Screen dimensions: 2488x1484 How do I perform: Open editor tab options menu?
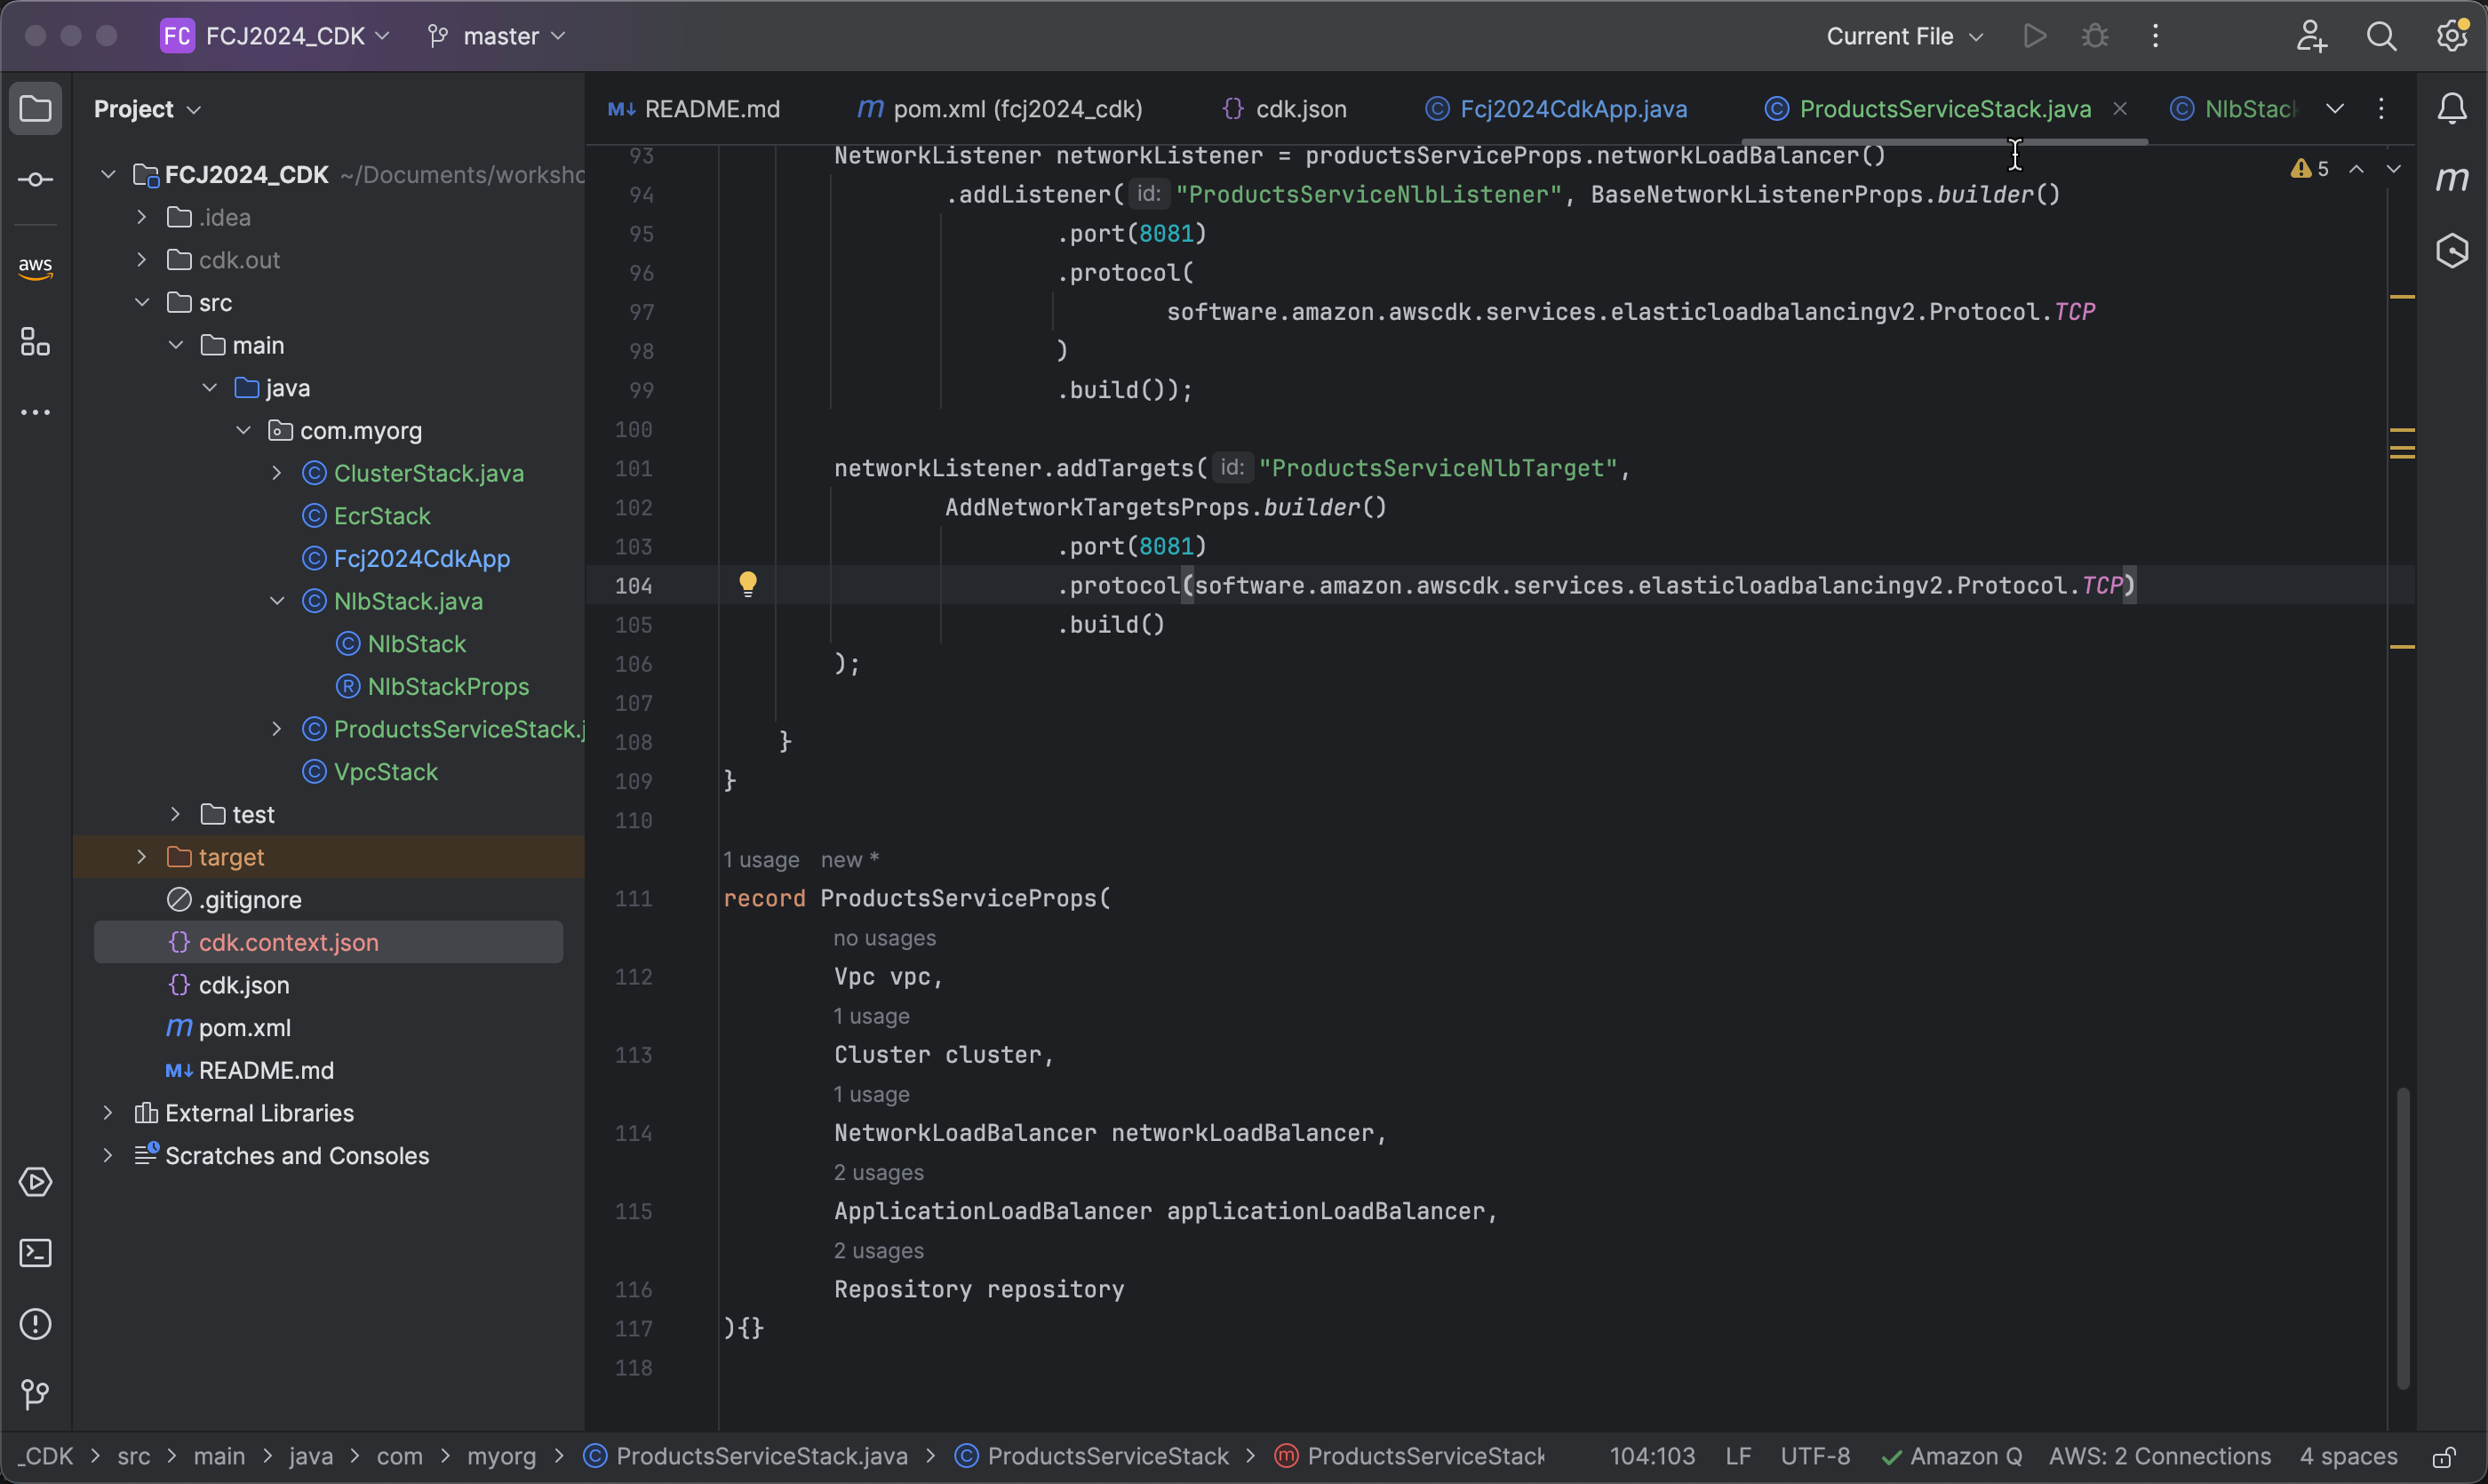pos(2381,108)
